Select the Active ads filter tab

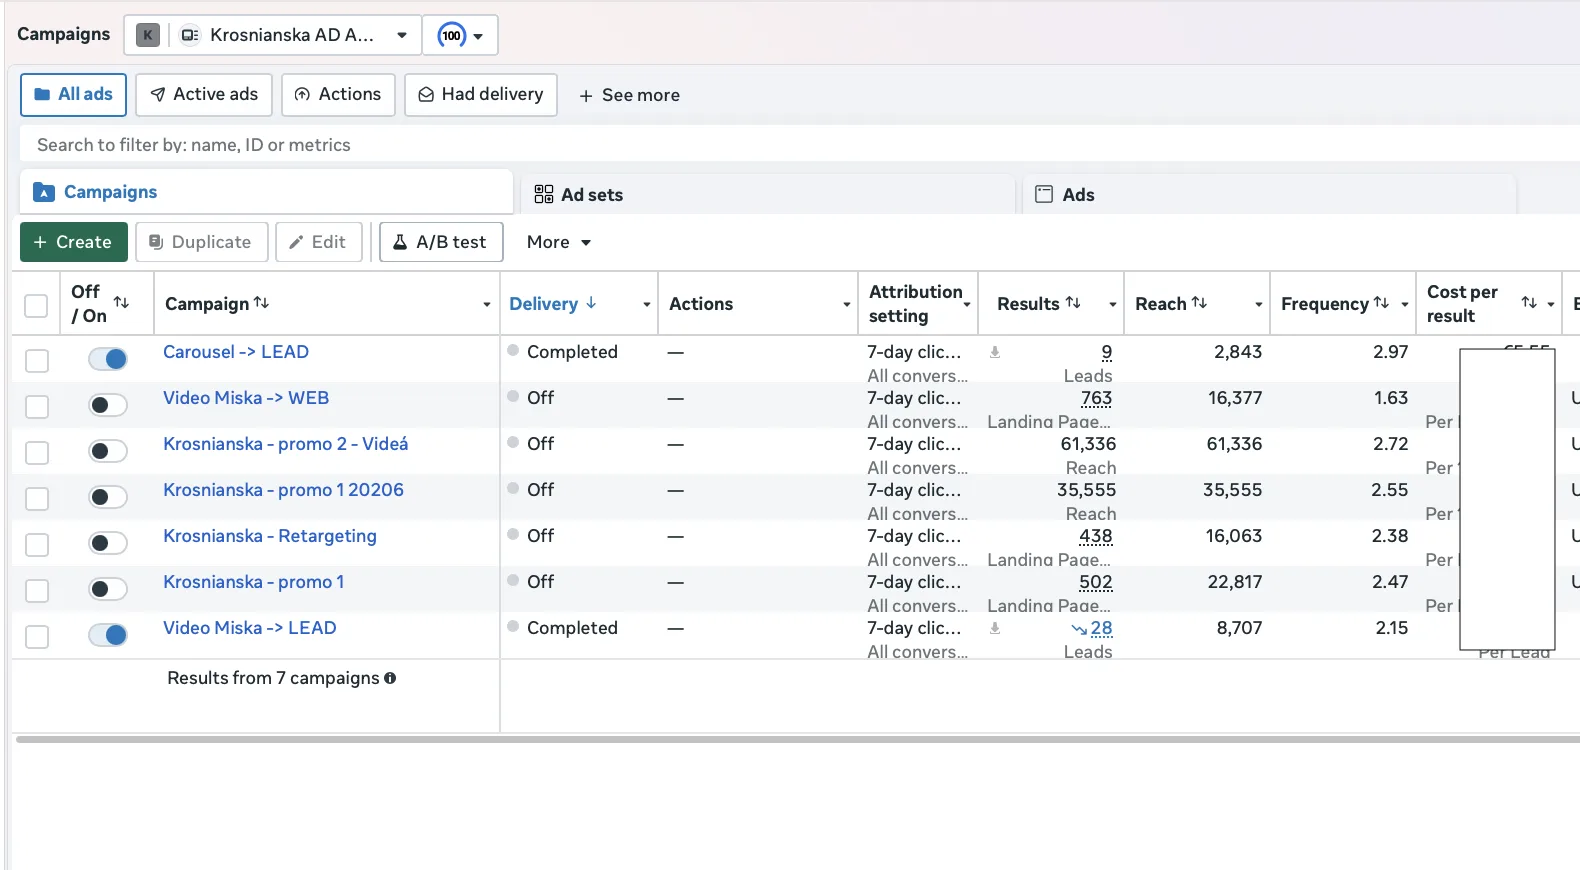204,95
